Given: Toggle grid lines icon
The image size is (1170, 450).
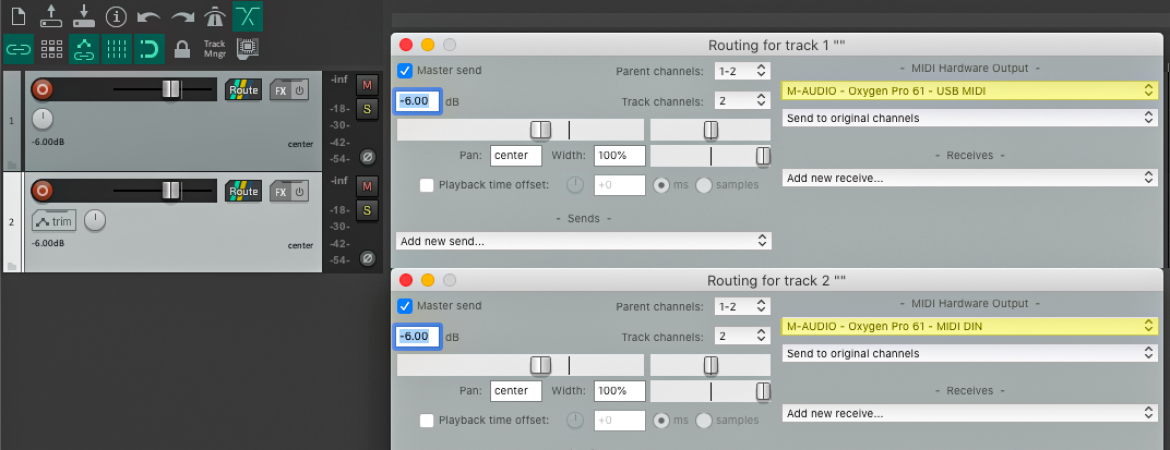Looking at the screenshot, I should click(116, 49).
